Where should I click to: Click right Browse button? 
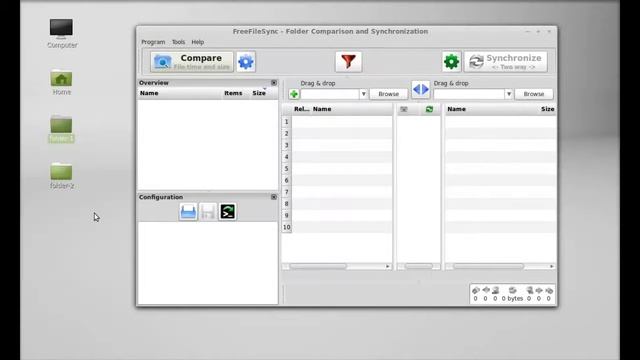(534, 94)
